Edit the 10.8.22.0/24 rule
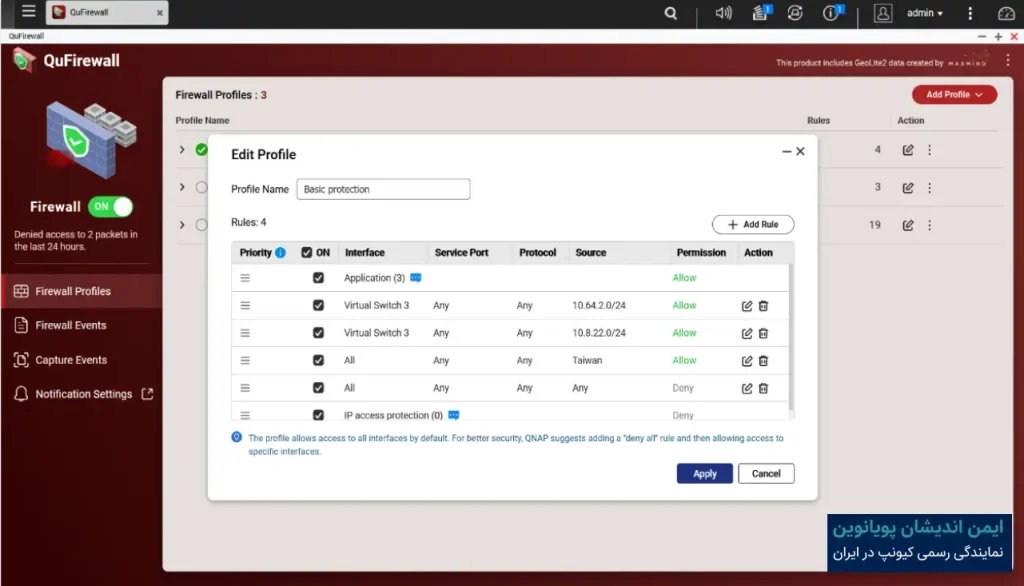 pyautogui.click(x=746, y=333)
